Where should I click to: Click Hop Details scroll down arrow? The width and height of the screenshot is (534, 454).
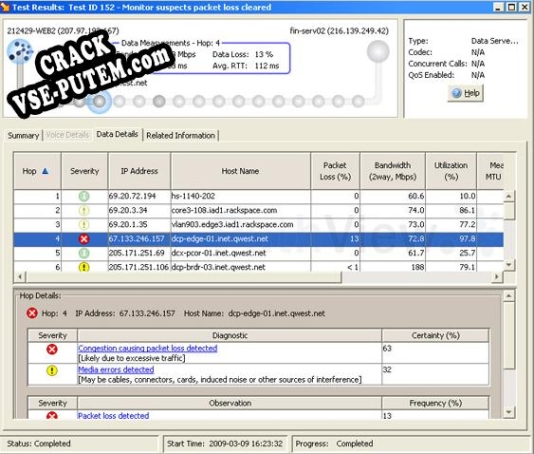(x=508, y=412)
